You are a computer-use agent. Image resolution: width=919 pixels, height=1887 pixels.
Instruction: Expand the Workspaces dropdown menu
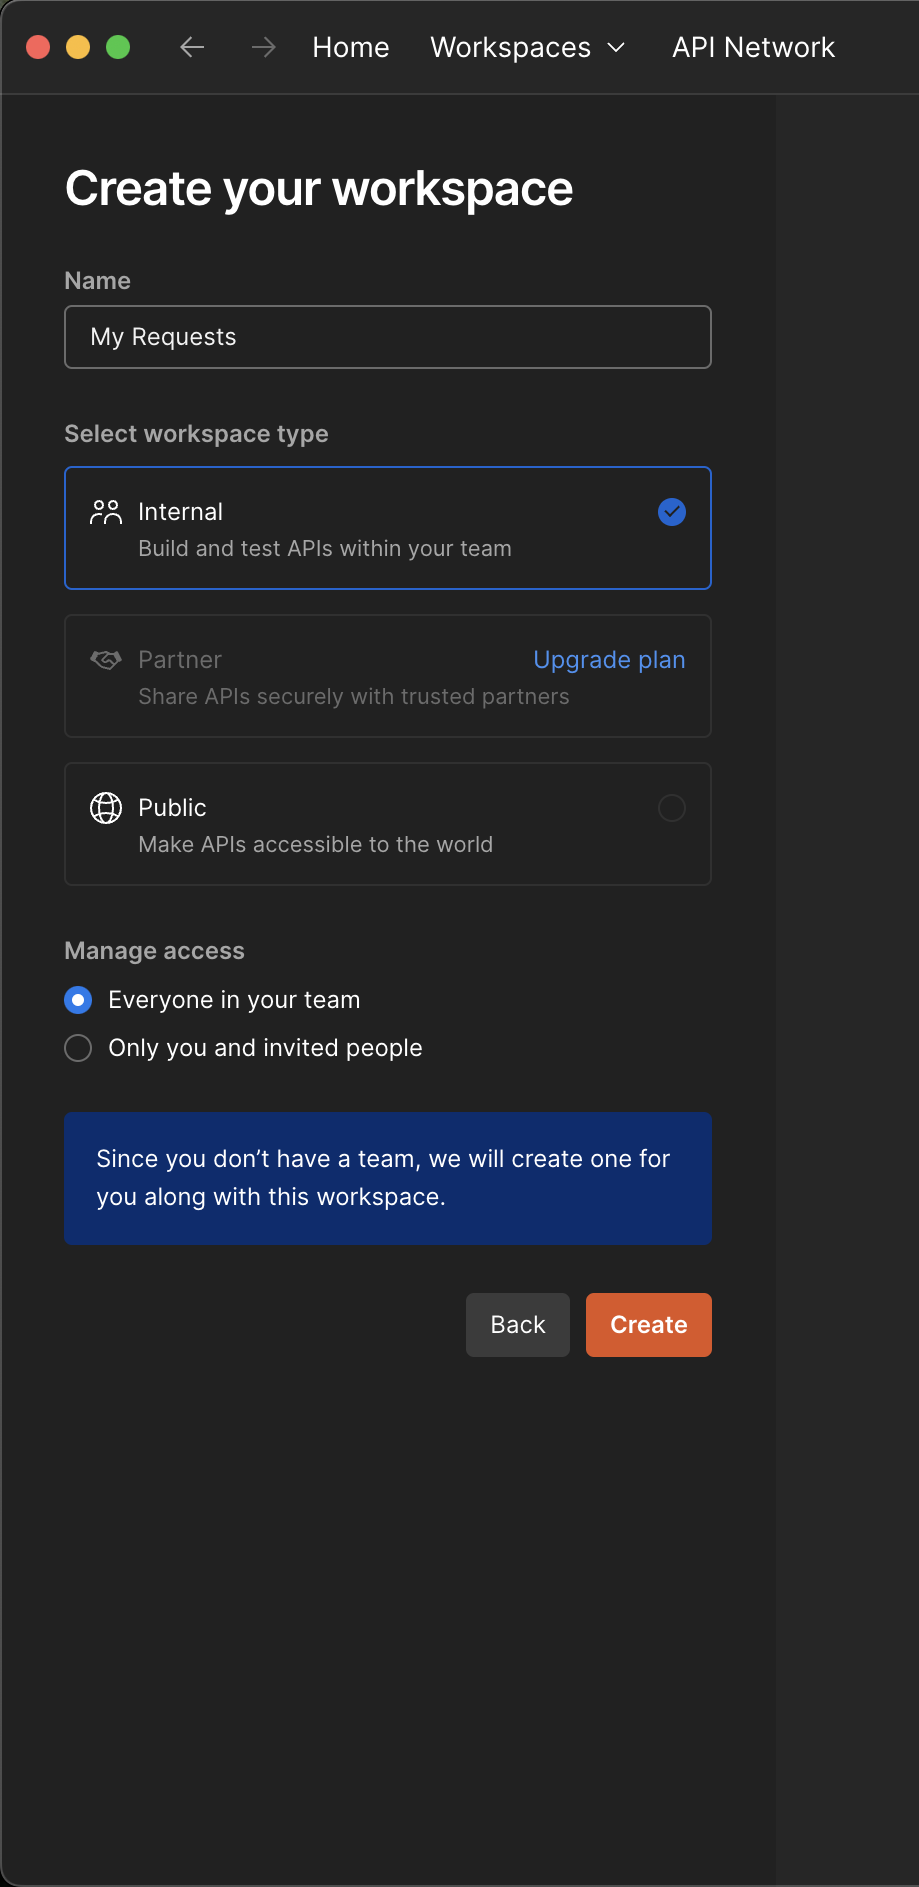click(510, 47)
